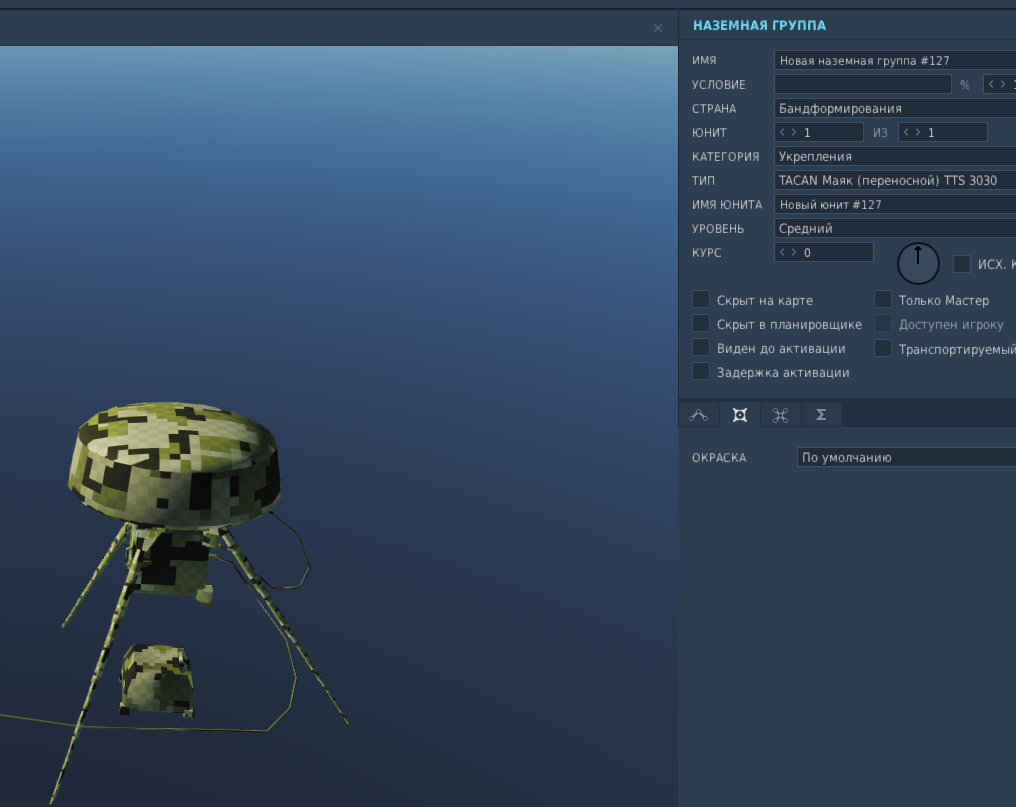Screen dimensions: 1016x807
Task: Check the Только Мастер option
Action: click(x=883, y=299)
